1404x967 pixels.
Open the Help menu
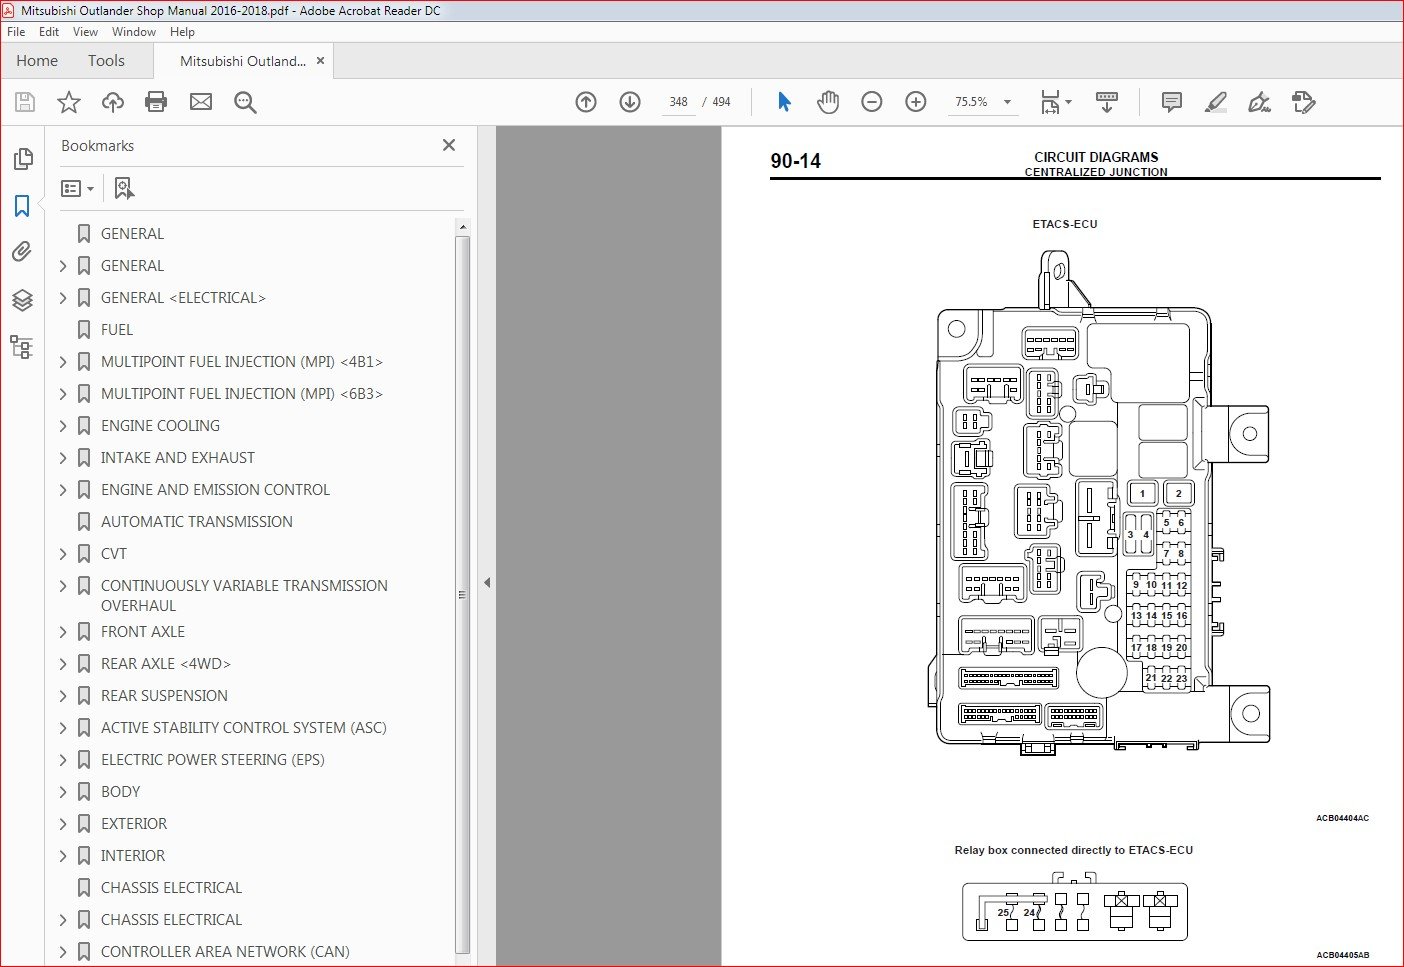click(182, 32)
